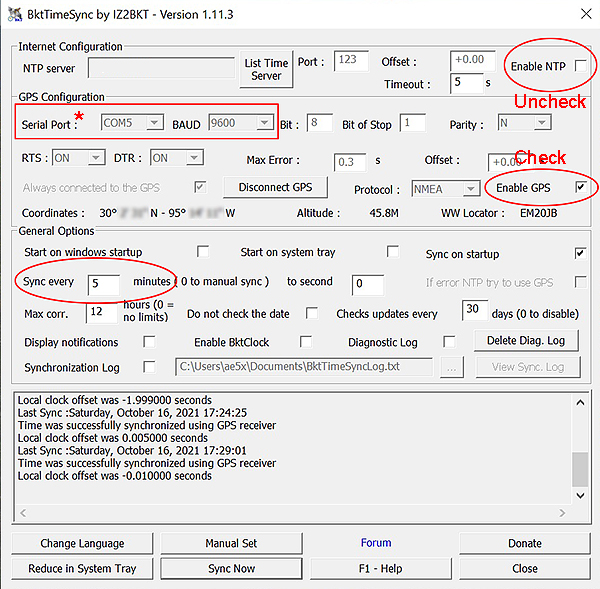The height and width of the screenshot is (589, 600).
Task: Click the NTP server input field
Action: [x=161, y=68]
